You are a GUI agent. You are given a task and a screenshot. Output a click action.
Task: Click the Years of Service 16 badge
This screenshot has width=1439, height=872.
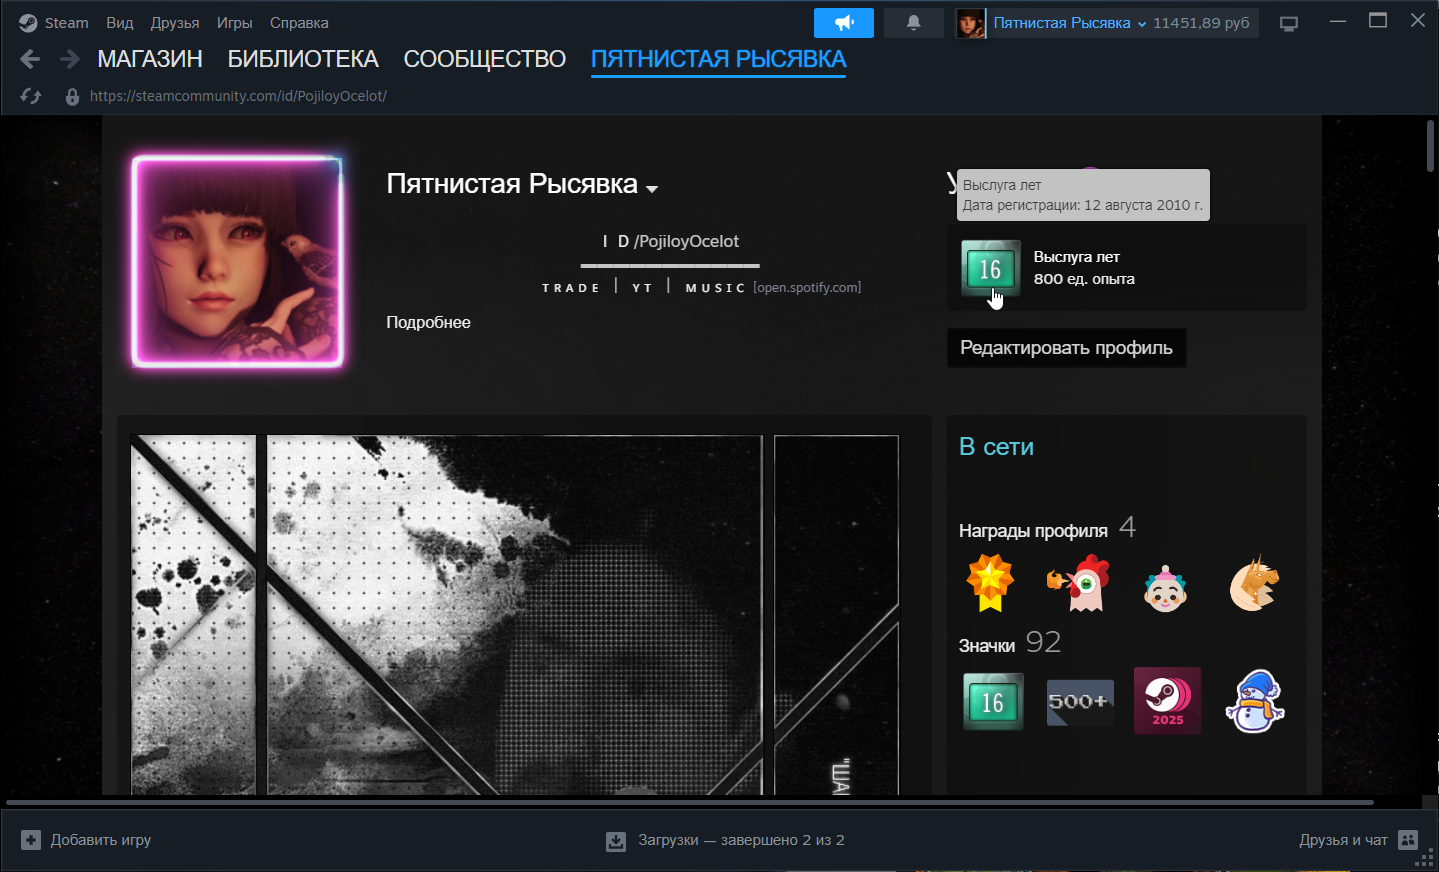991,269
